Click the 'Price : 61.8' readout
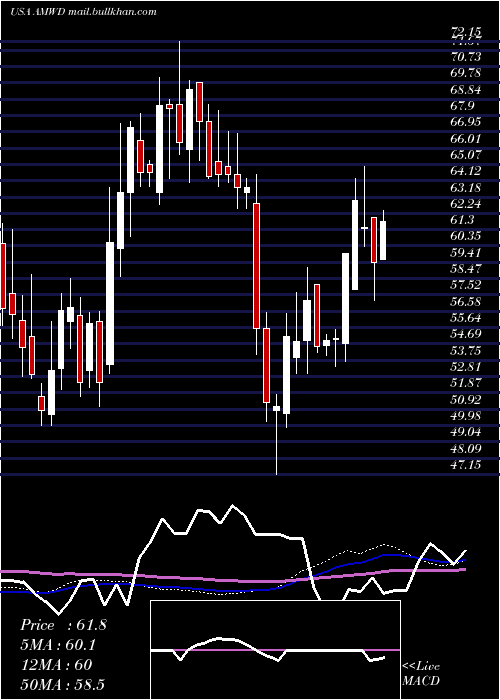500x700 pixels. click(63, 625)
